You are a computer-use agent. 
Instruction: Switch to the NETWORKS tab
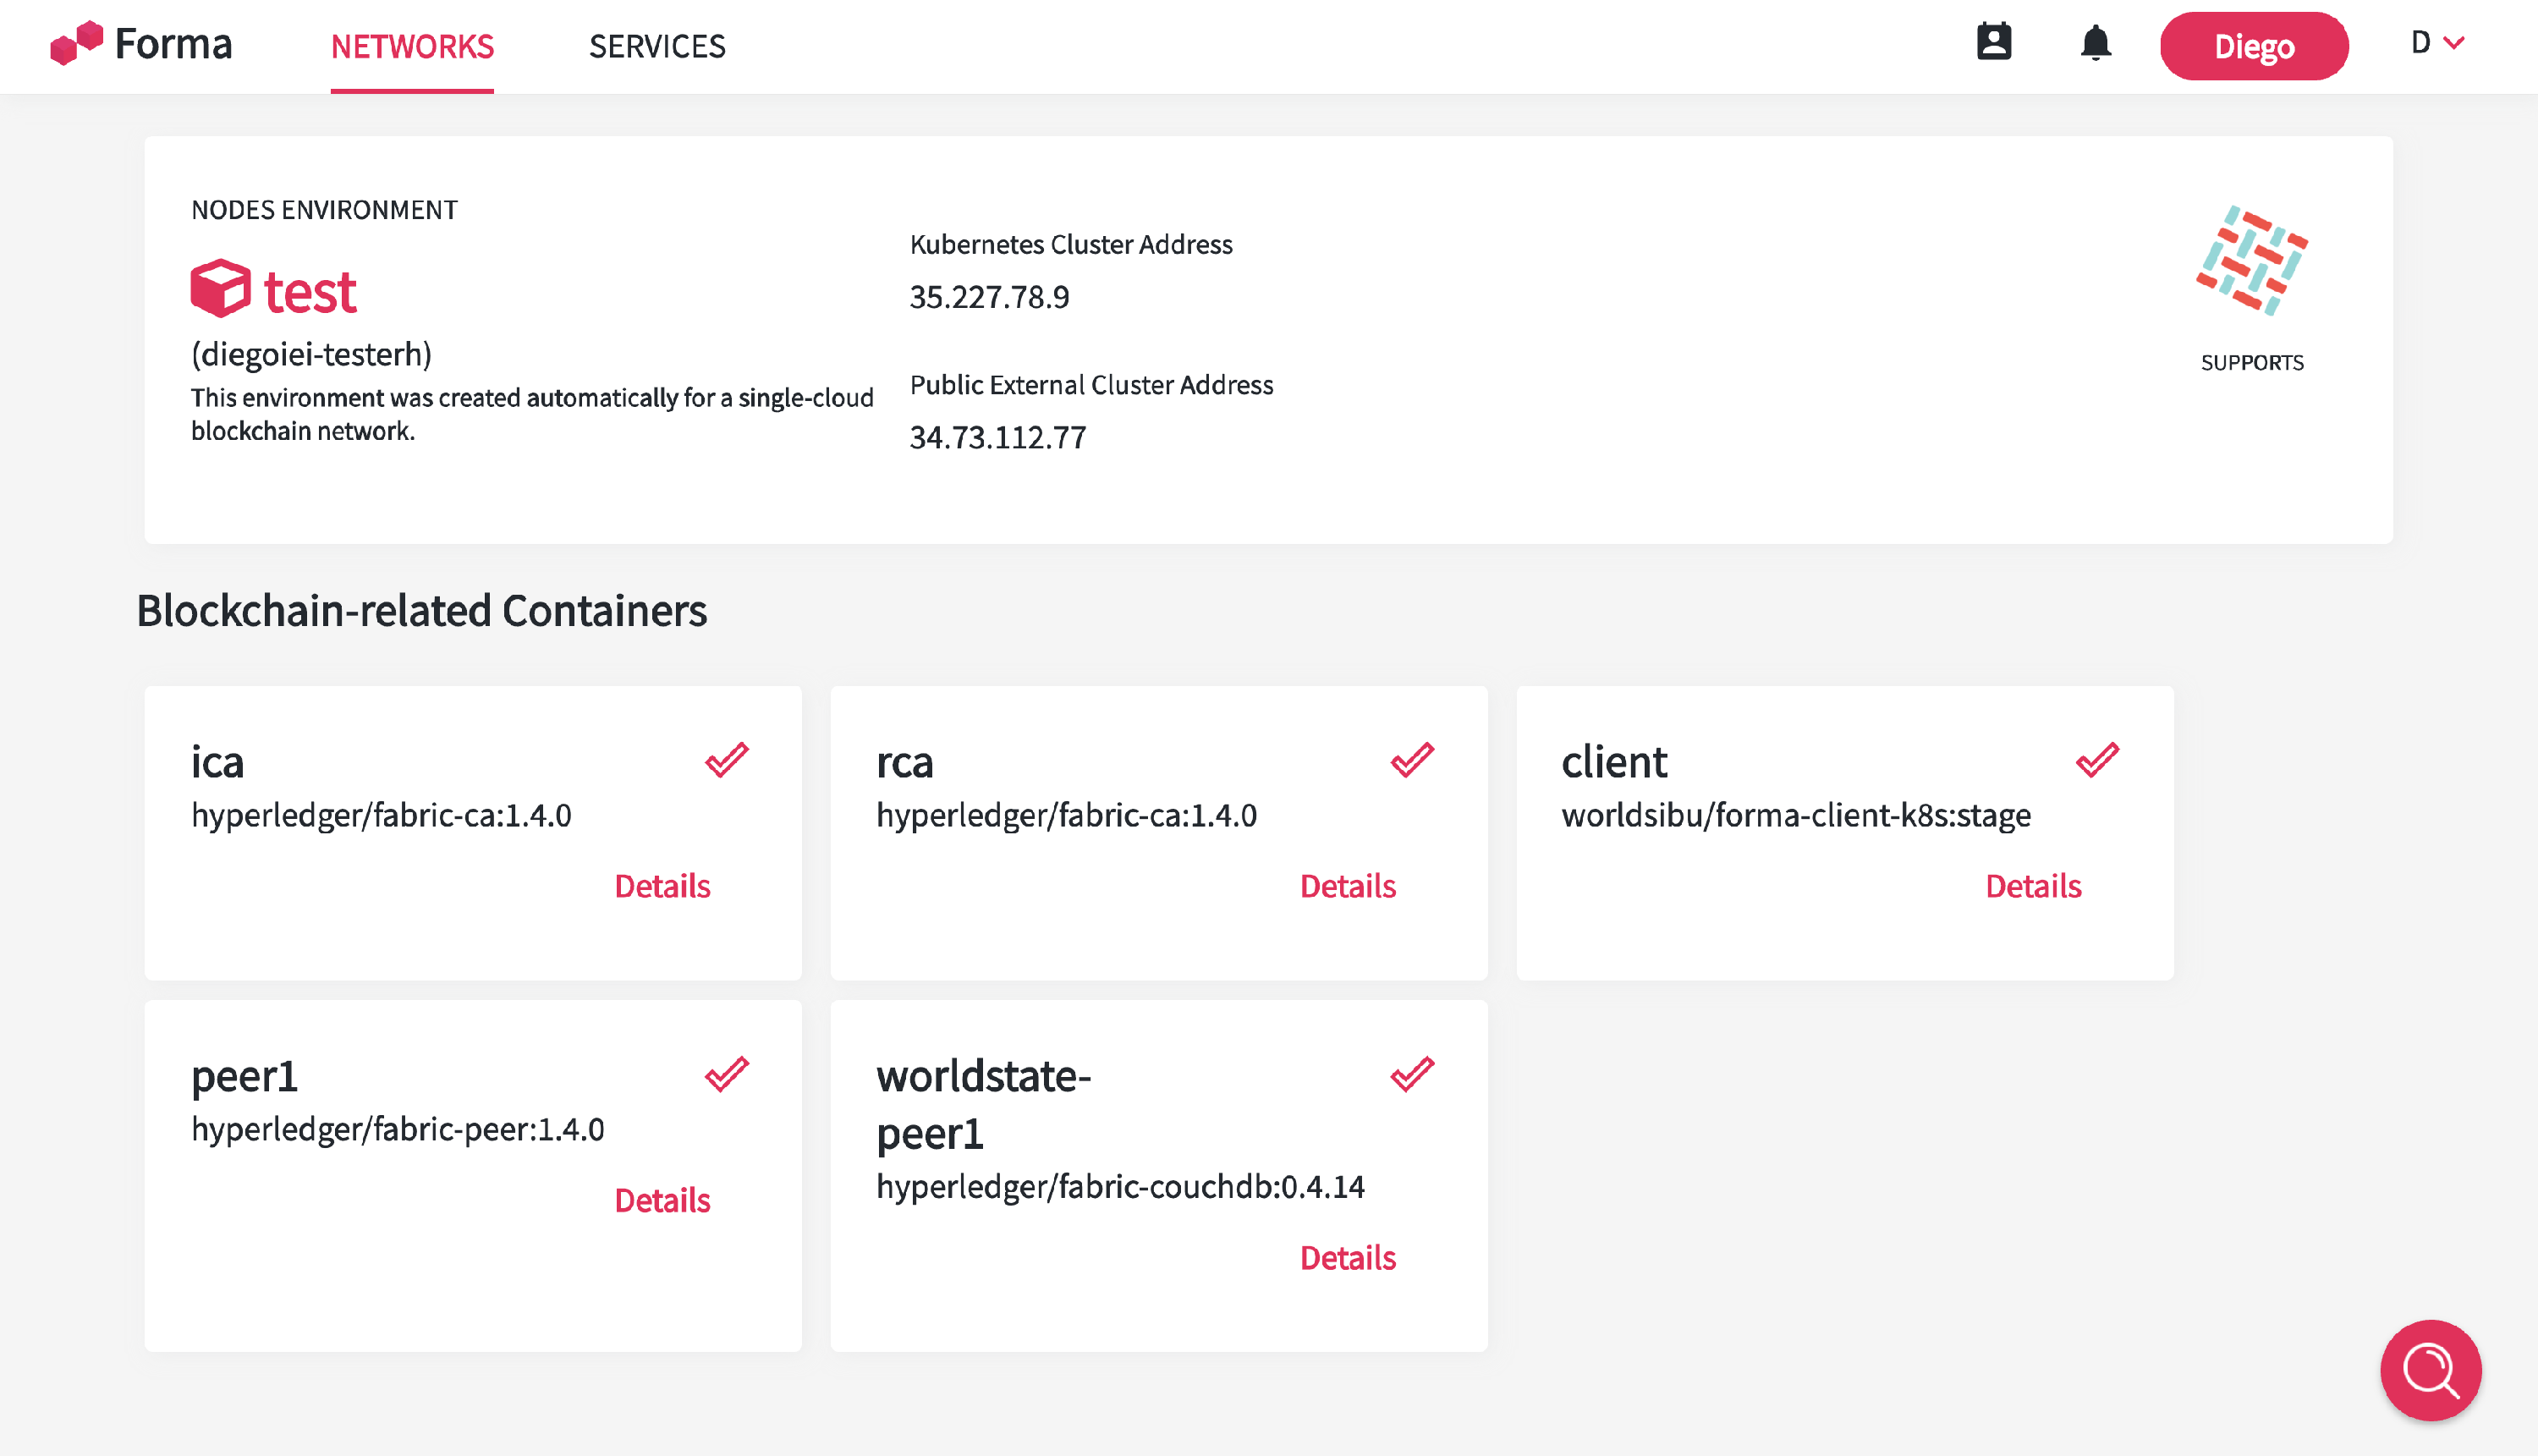pyautogui.click(x=412, y=46)
